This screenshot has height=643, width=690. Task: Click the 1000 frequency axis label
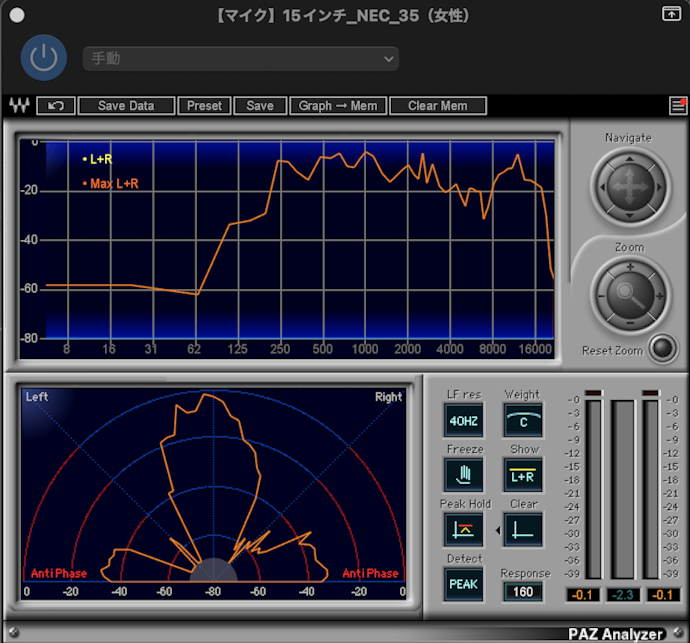[365, 349]
